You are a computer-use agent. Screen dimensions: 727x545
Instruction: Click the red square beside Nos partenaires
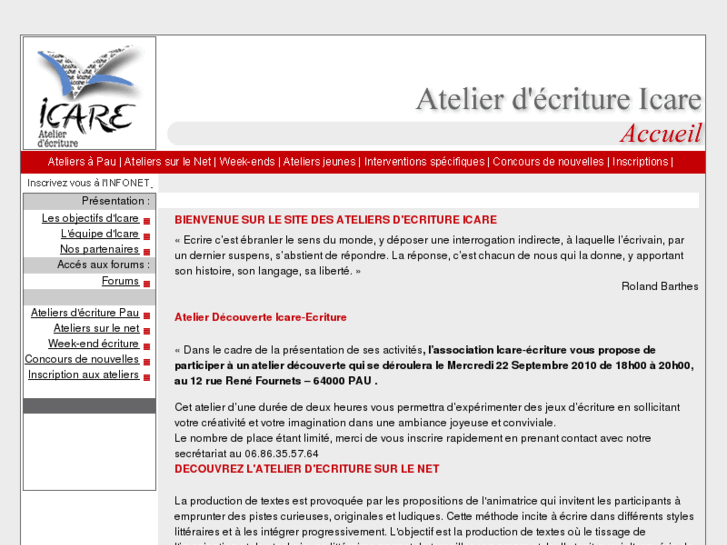[x=147, y=252]
